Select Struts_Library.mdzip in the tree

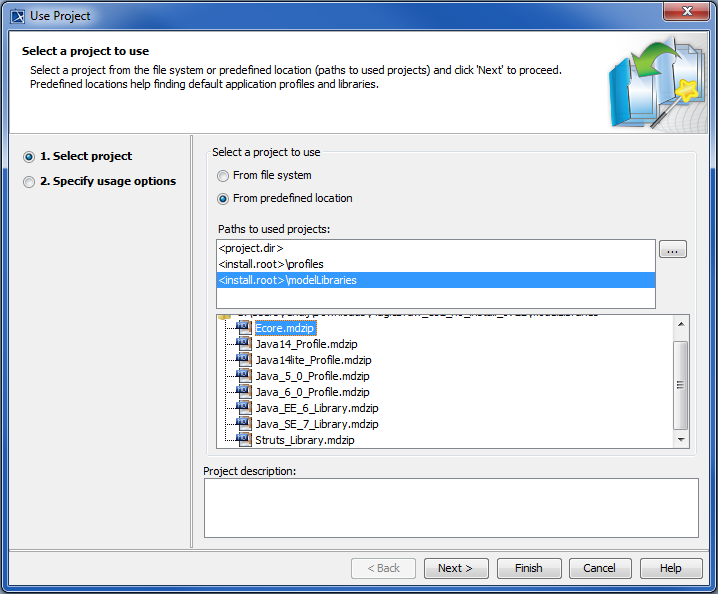click(305, 440)
